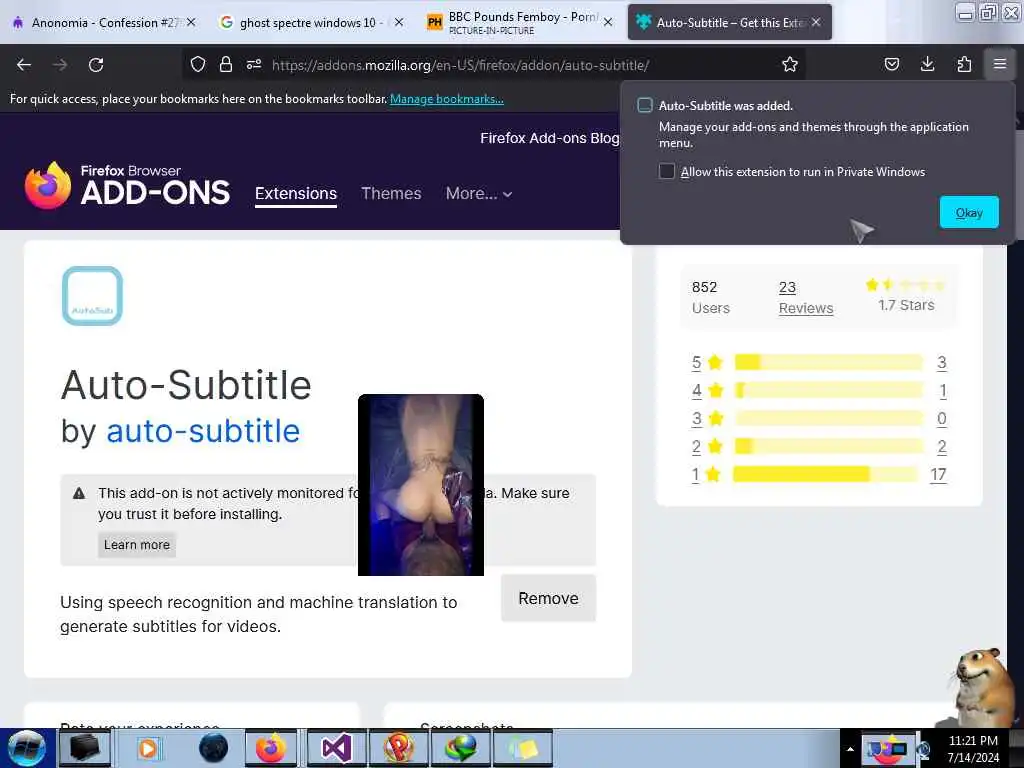Open the Downloads panel
The image size is (1024, 768).
tap(927, 64)
